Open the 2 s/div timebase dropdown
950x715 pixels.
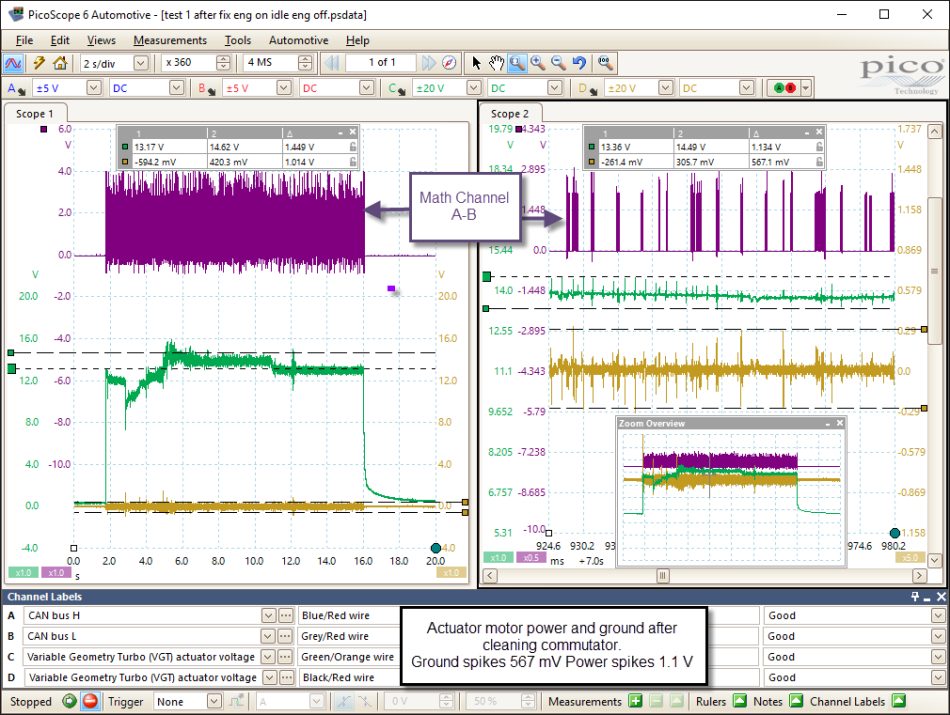click(x=141, y=62)
